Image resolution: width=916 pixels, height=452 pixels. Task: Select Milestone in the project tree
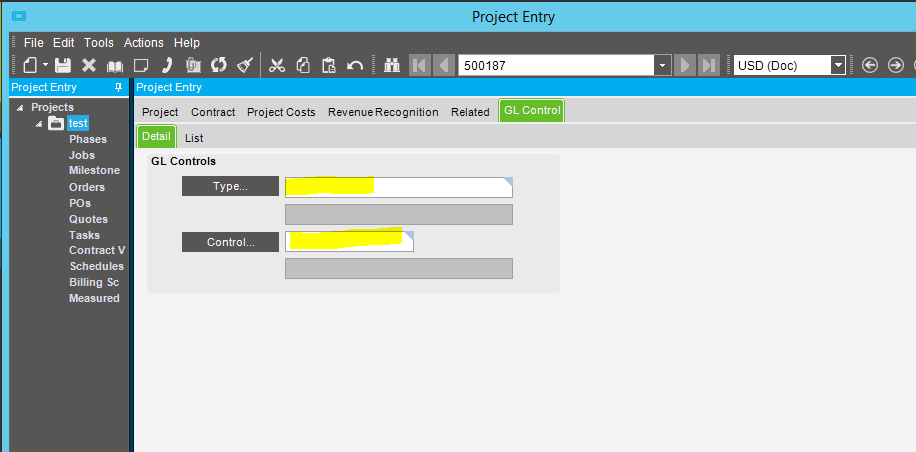click(94, 171)
